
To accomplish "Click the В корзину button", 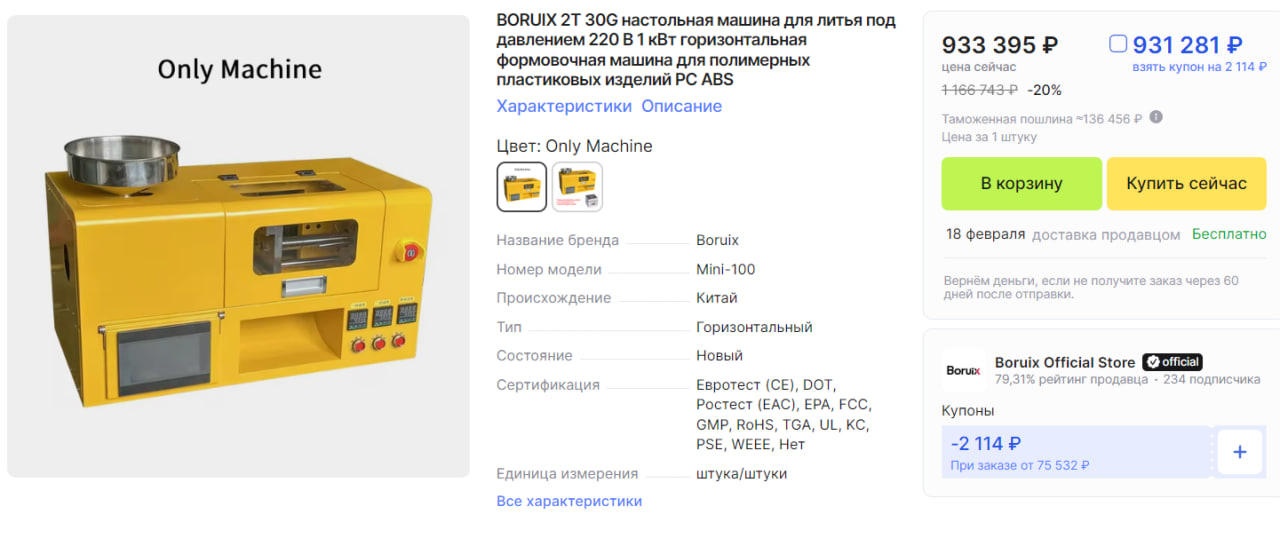I will tap(1021, 184).
